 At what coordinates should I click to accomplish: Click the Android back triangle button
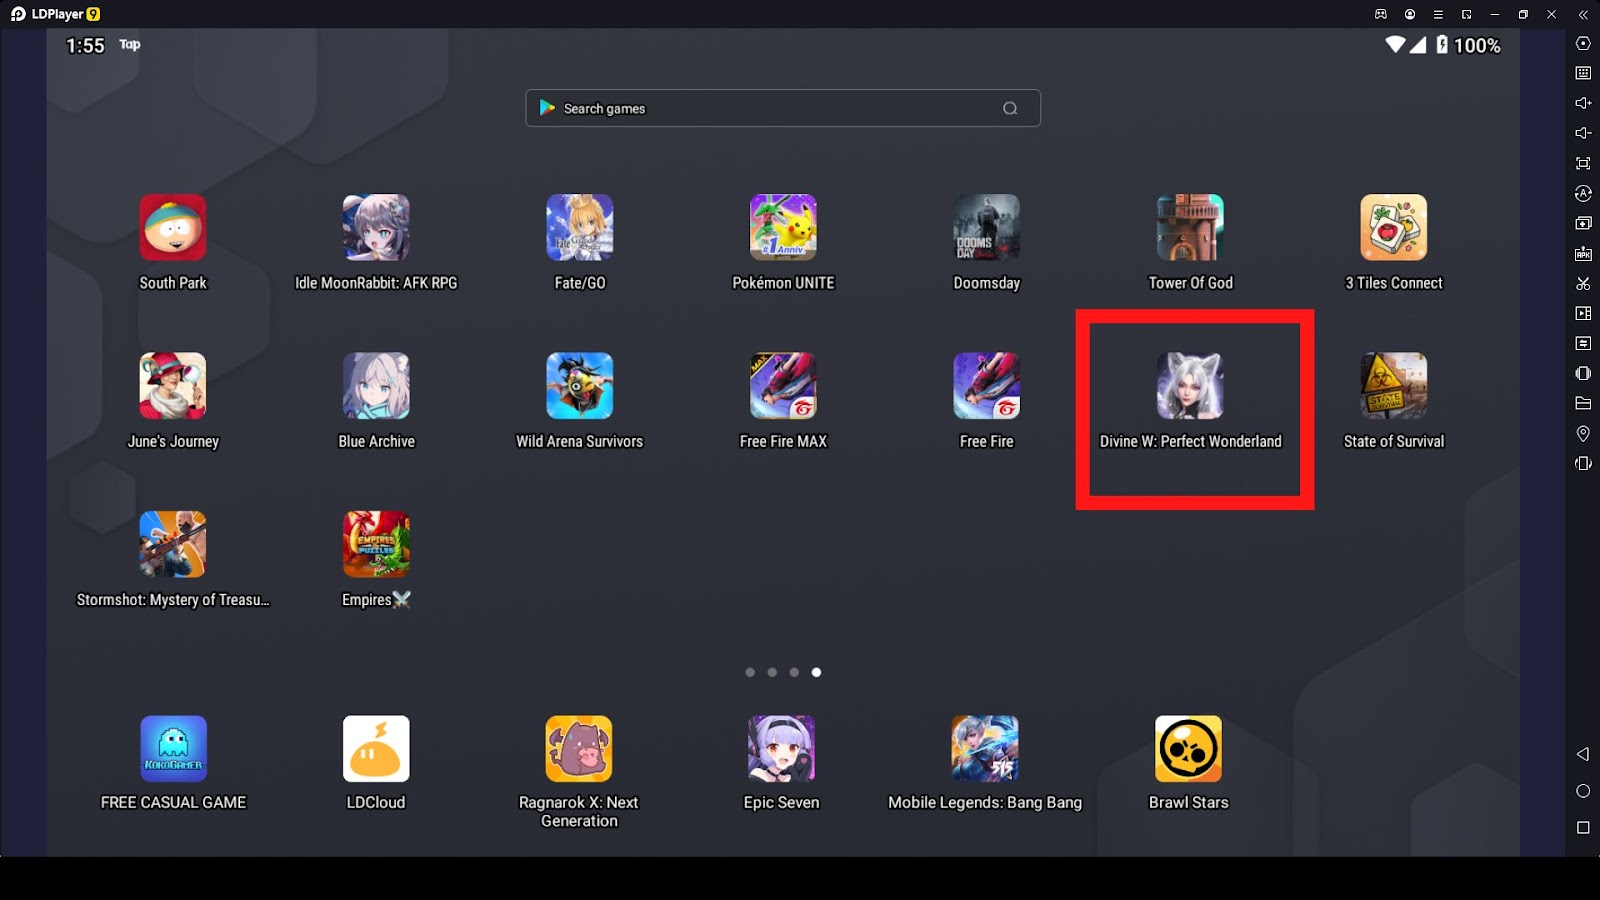(1583, 754)
